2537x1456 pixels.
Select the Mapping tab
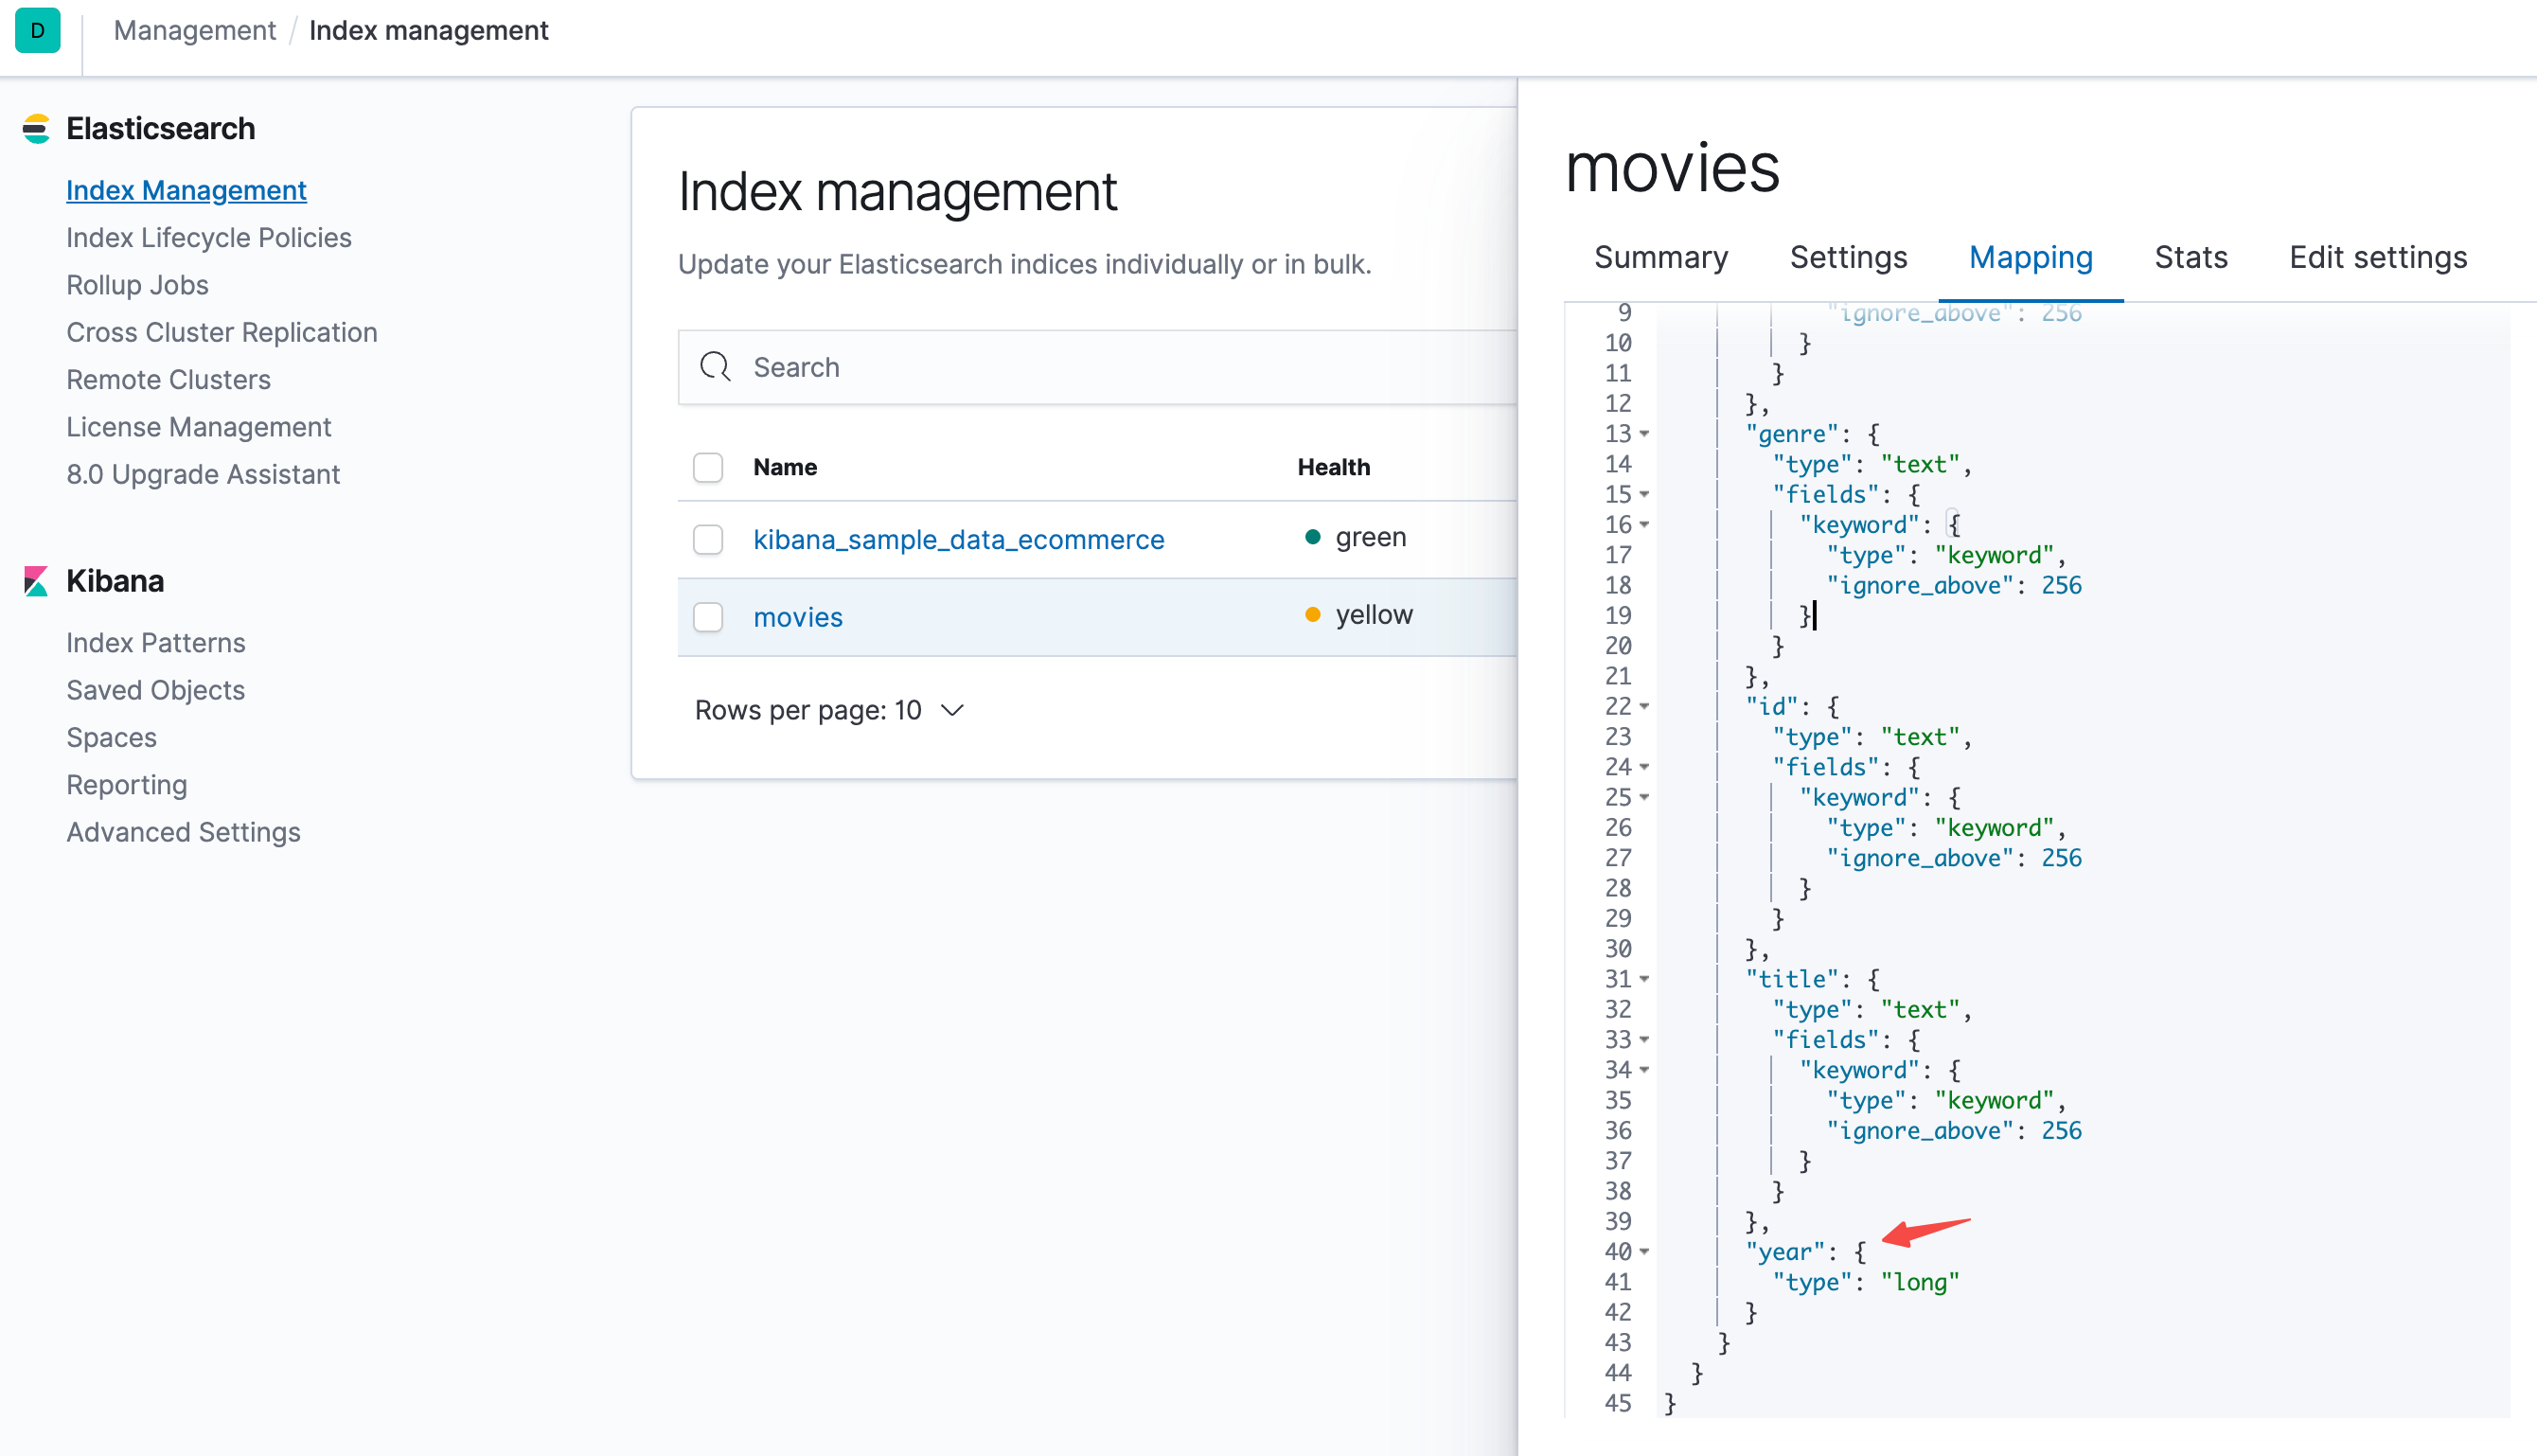pyautogui.click(x=2030, y=257)
